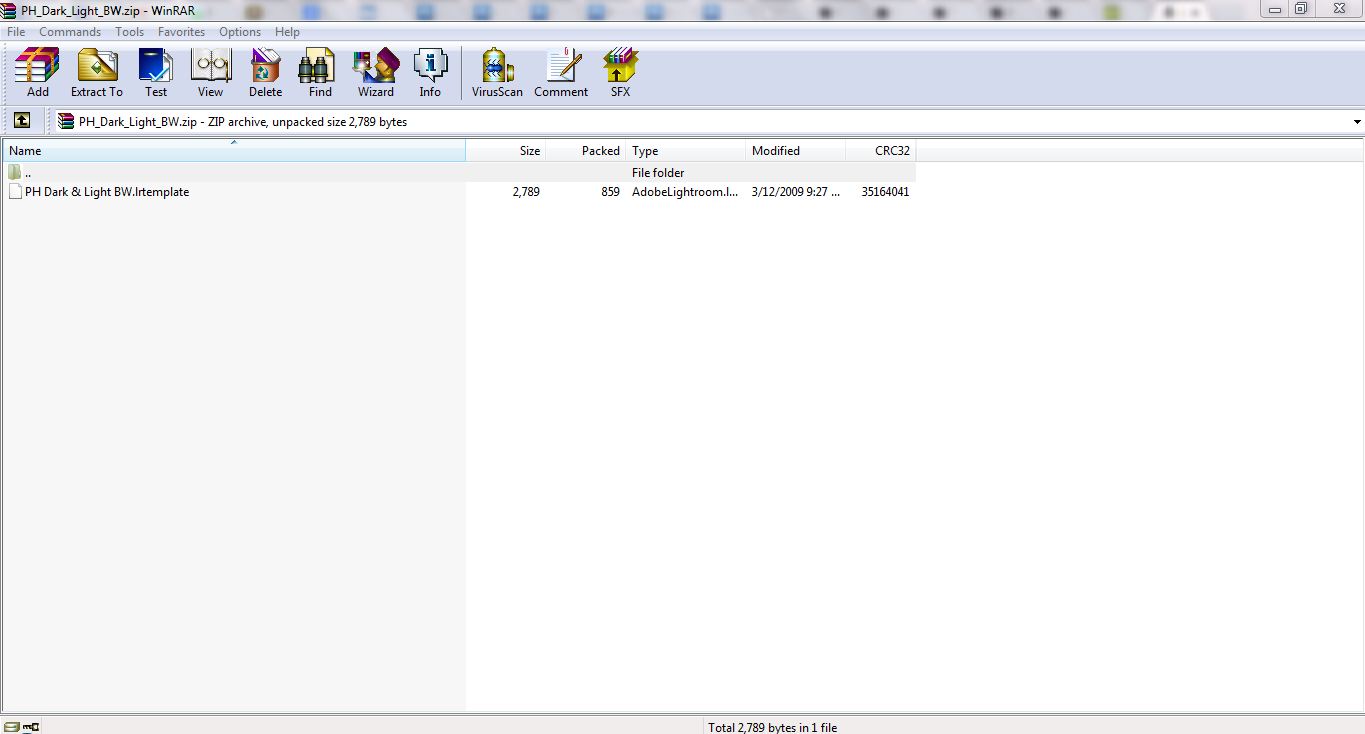Click the Add archive toolbar icon
The width and height of the screenshot is (1365, 734).
pos(37,73)
